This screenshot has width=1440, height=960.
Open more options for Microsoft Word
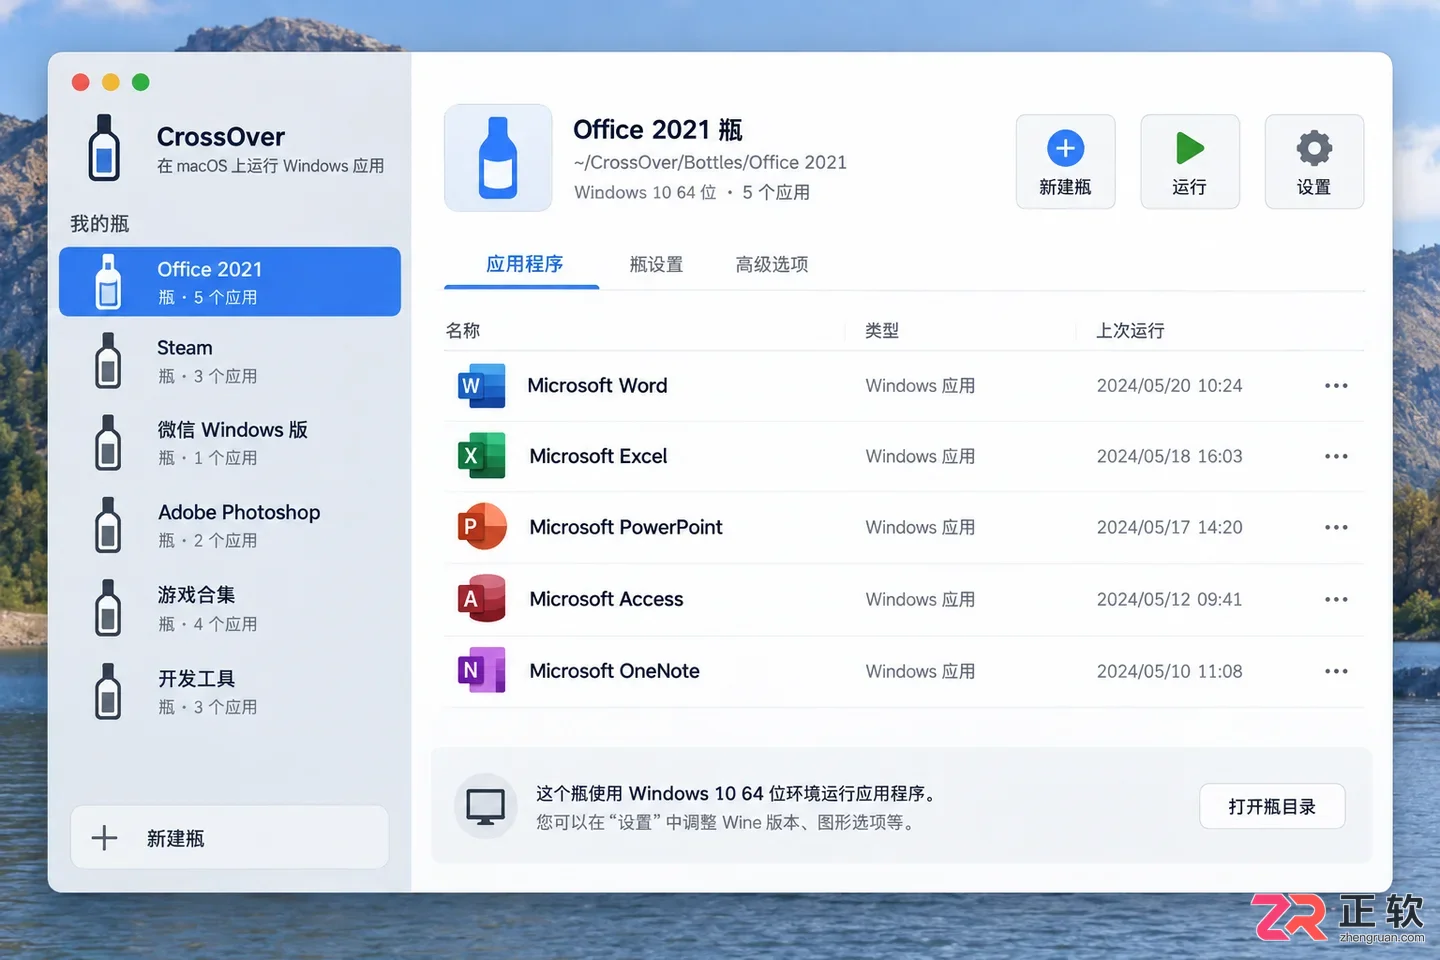coord(1336,386)
